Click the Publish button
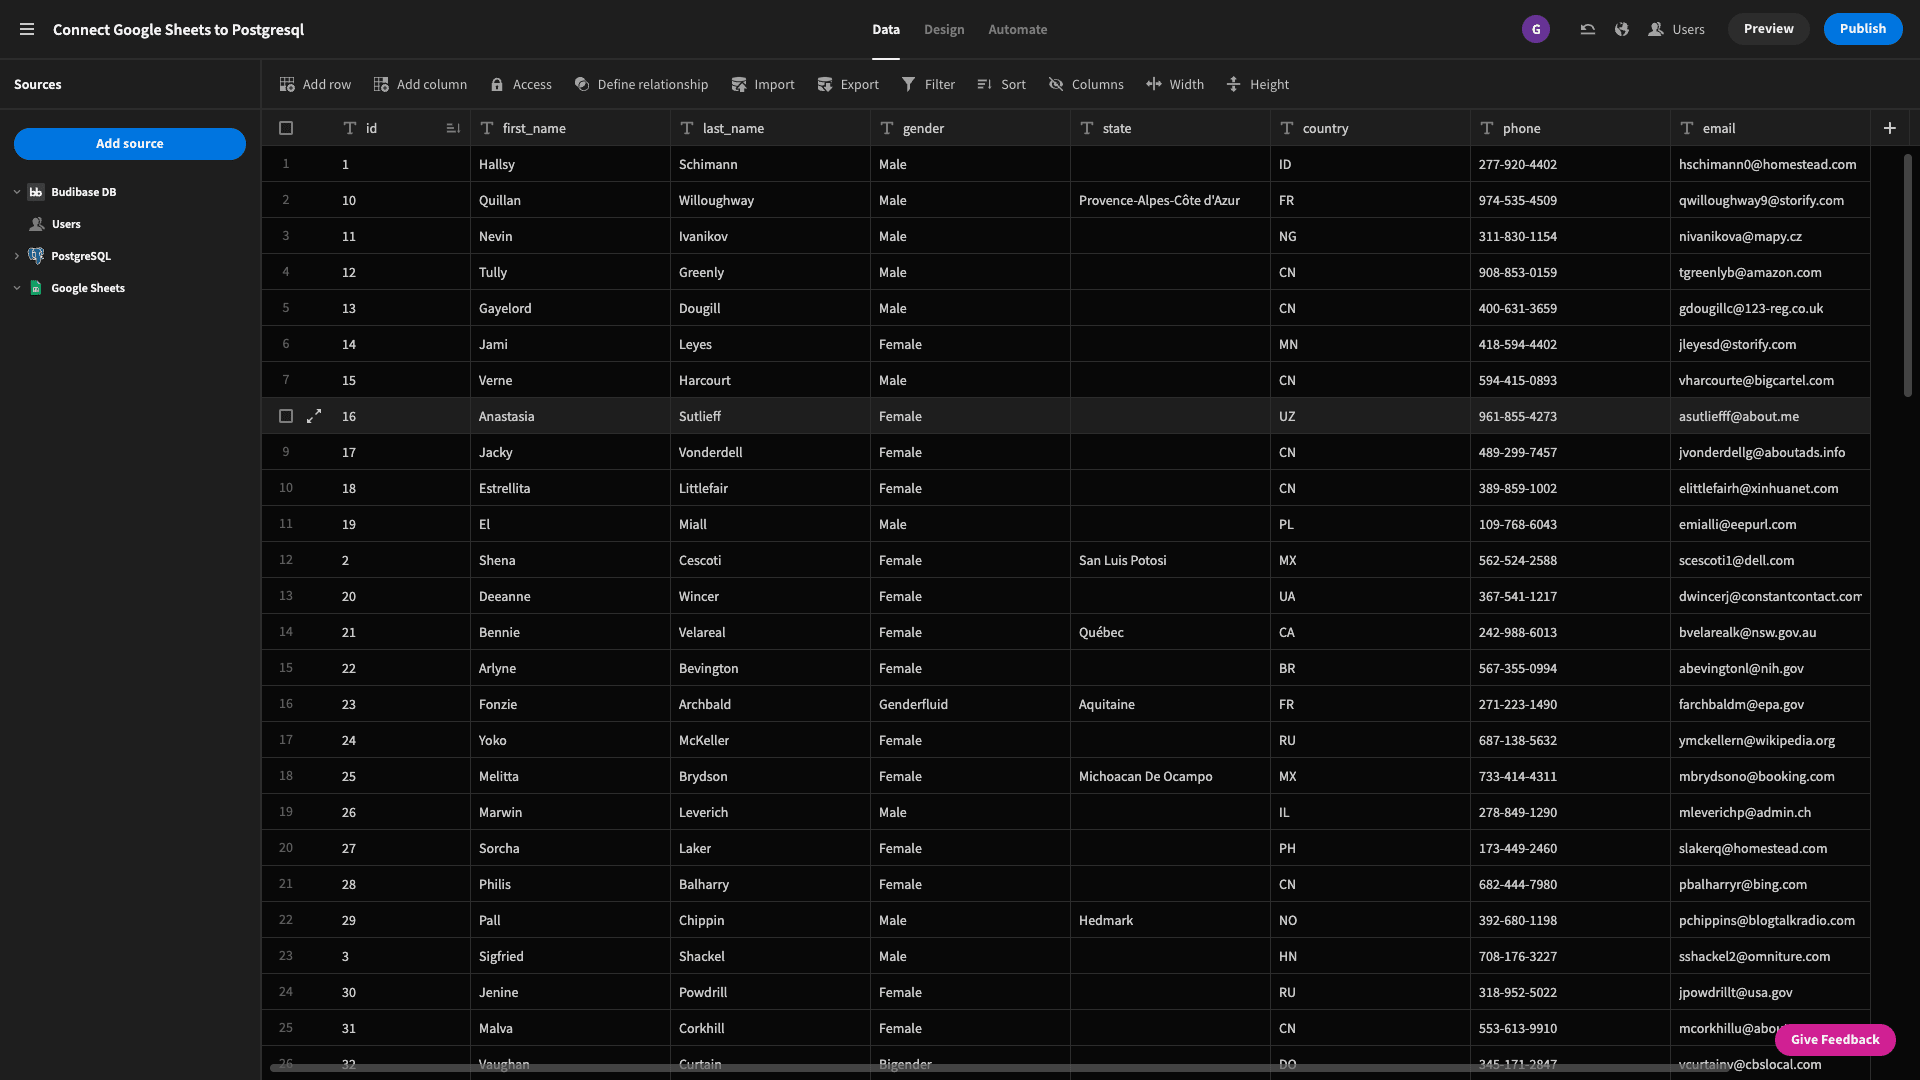Viewport: 1920px width, 1080px height. (x=1862, y=29)
